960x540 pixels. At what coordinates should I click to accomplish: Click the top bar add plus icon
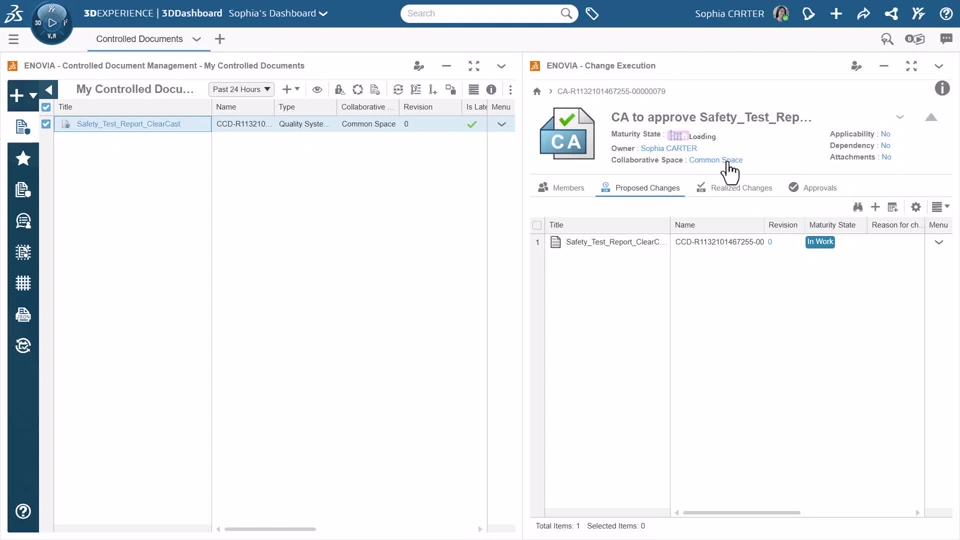click(x=836, y=13)
